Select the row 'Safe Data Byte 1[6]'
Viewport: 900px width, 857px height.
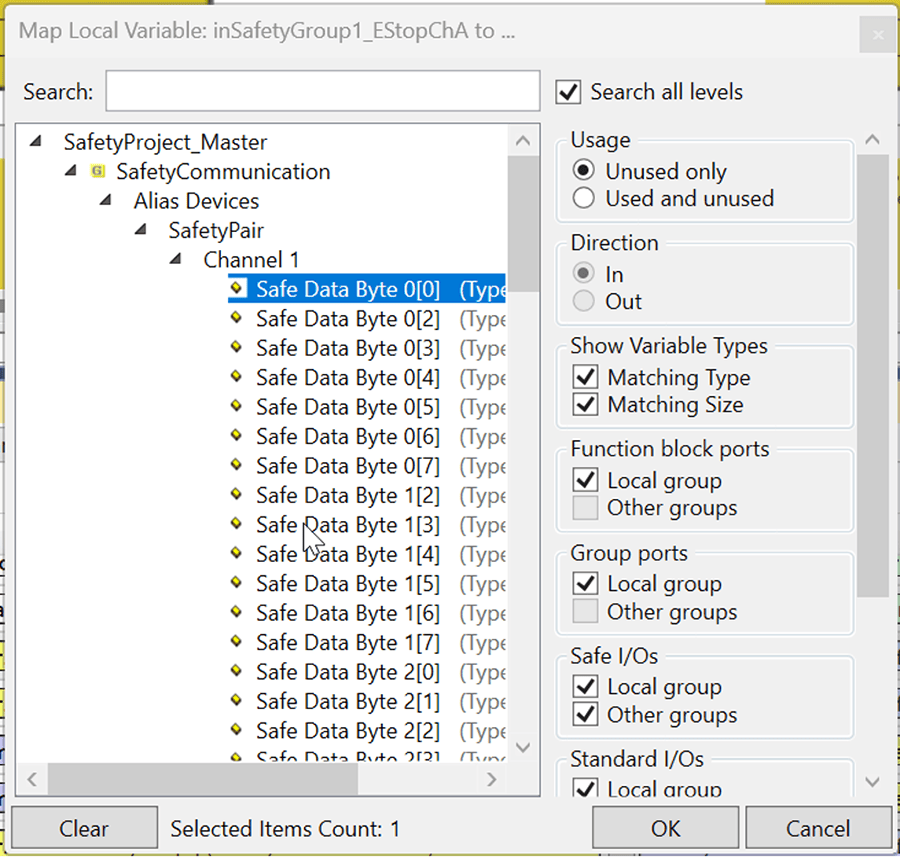pyautogui.click(x=367, y=613)
